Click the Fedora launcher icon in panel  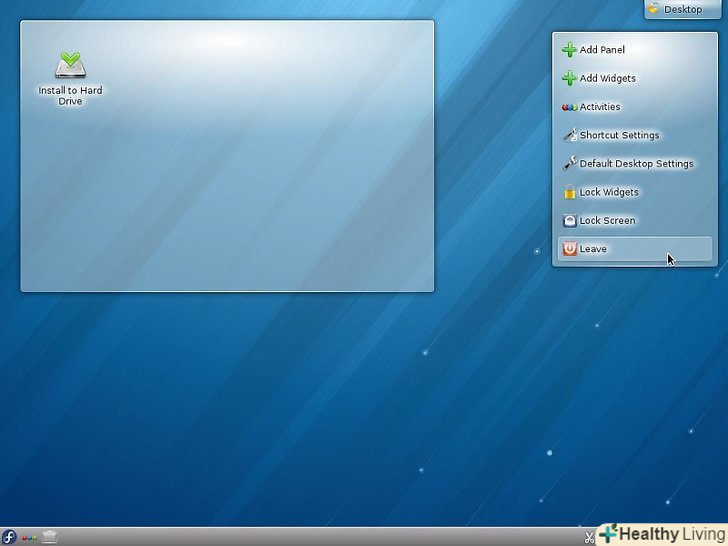[x=9, y=537]
